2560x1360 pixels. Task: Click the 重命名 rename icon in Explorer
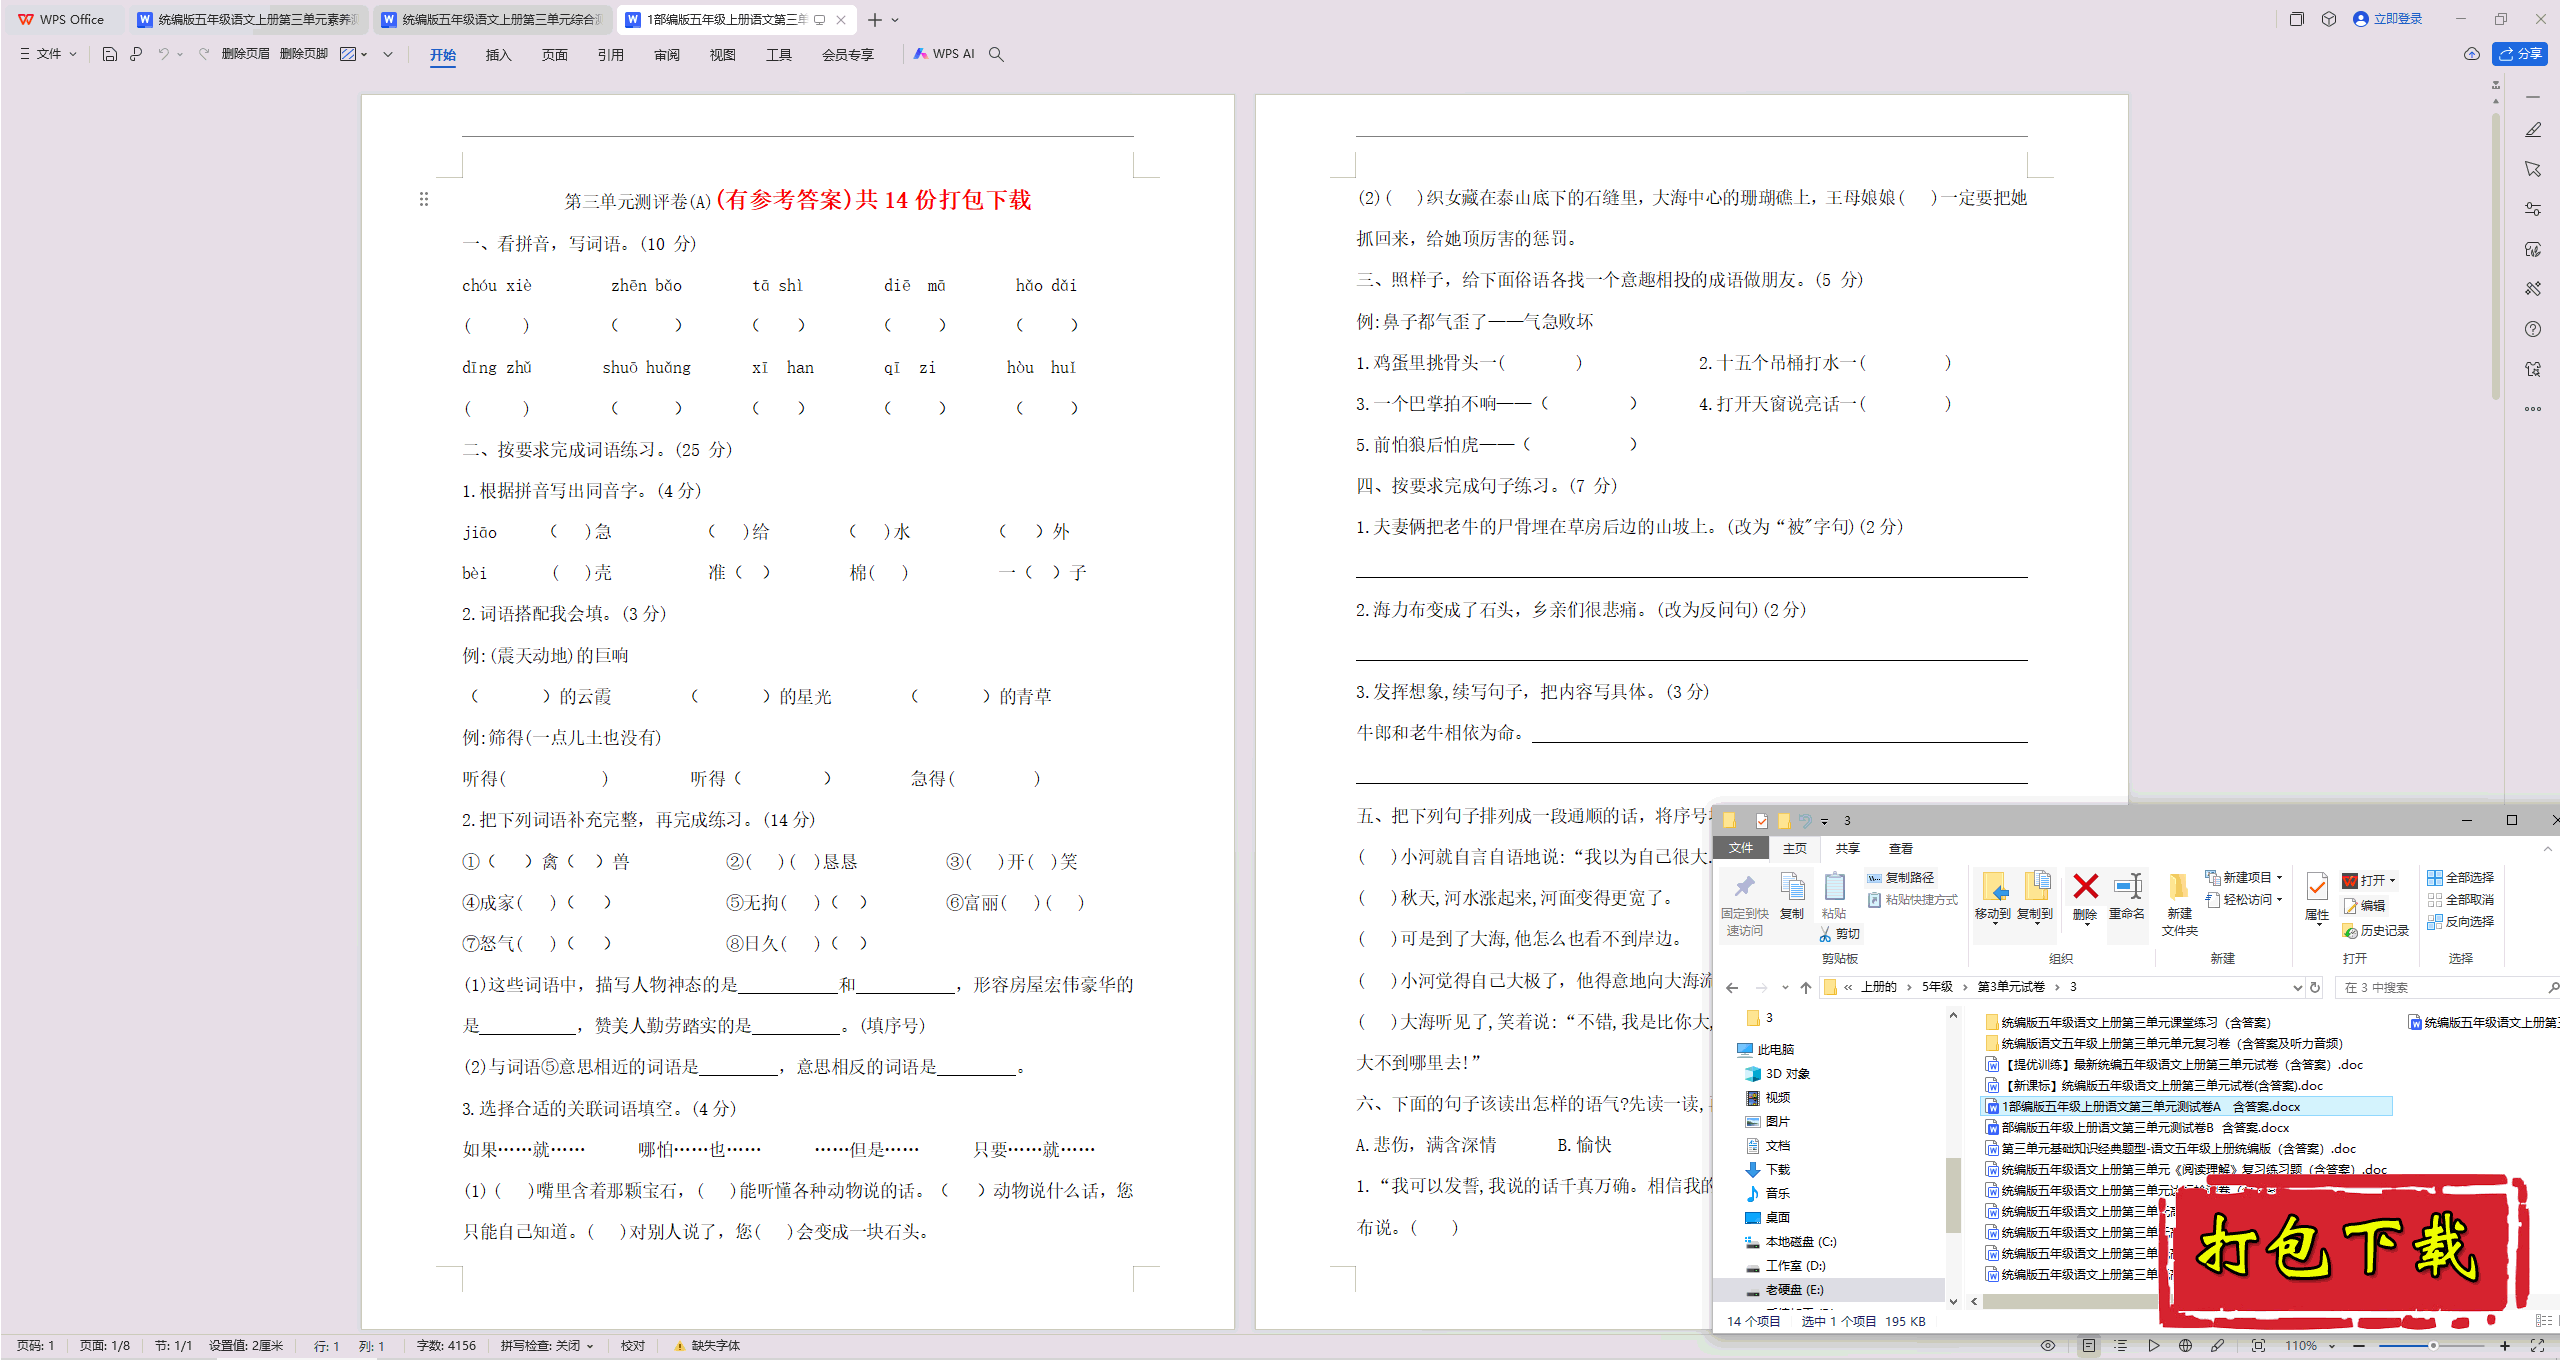[x=2126, y=896]
